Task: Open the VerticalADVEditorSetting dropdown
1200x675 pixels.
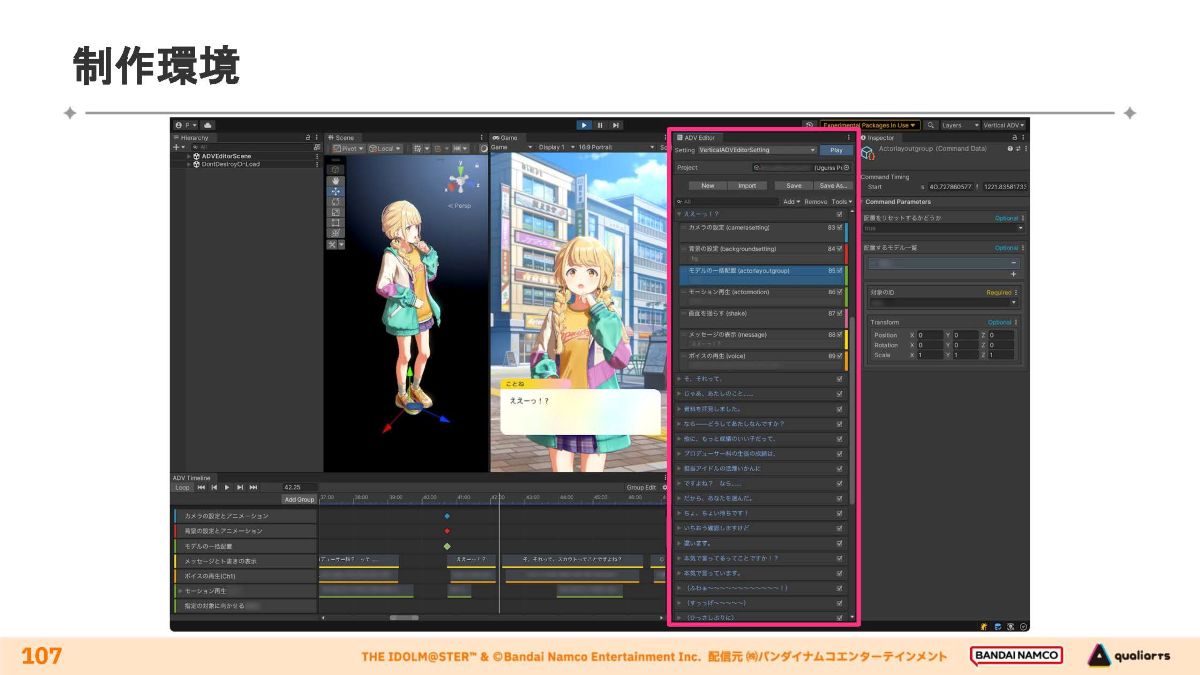Action: coord(757,150)
